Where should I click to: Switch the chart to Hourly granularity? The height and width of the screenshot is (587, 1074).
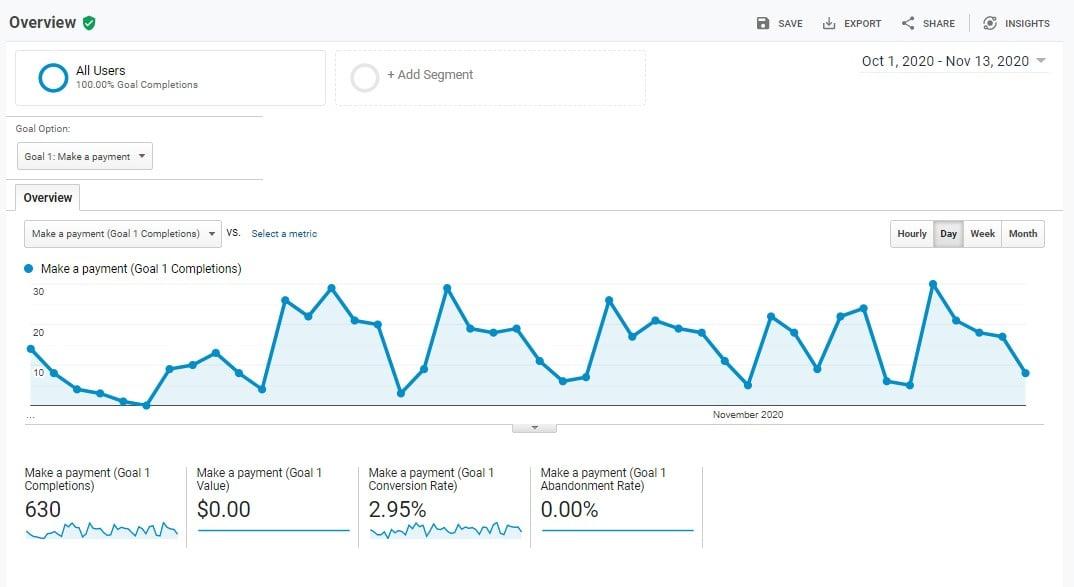tap(911, 233)
